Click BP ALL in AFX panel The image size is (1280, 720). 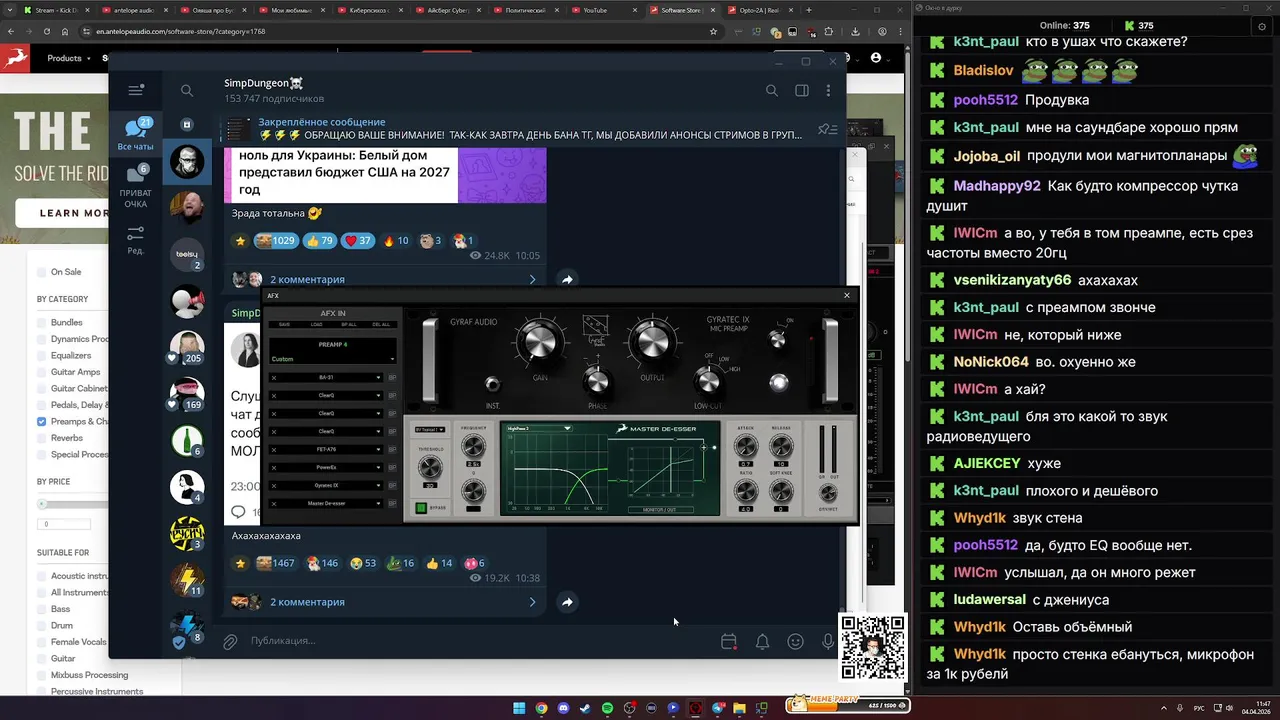349,325
